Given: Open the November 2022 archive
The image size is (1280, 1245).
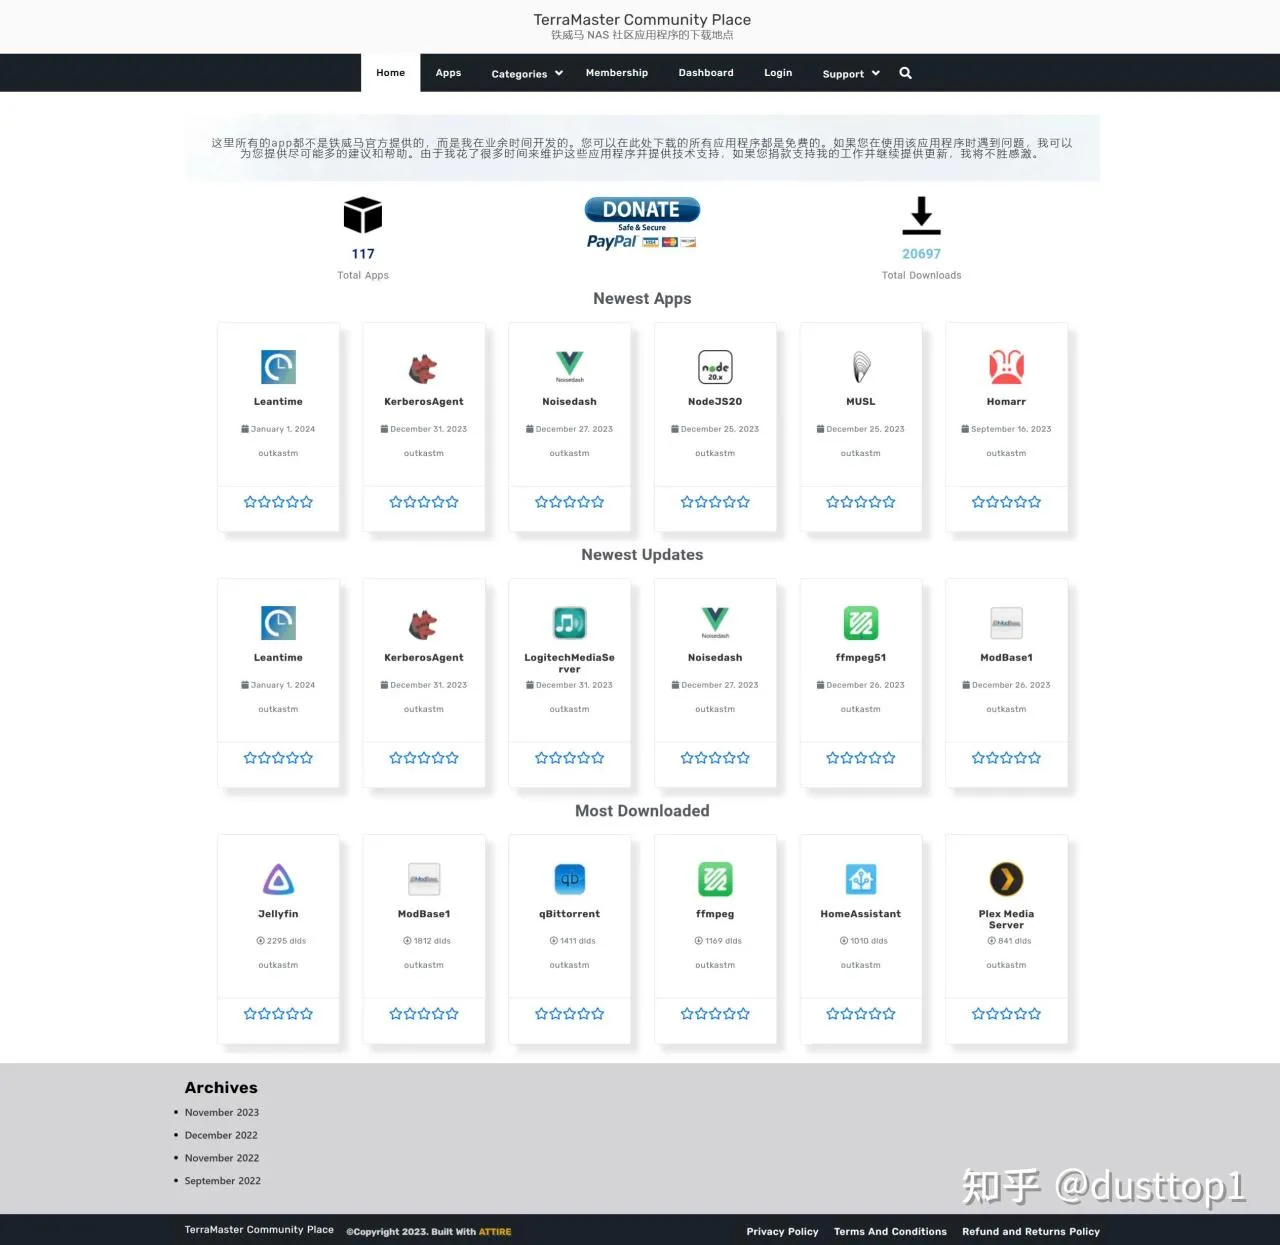Looking at the screenshot, I should pyautogui.click(x=222, y=1158).
